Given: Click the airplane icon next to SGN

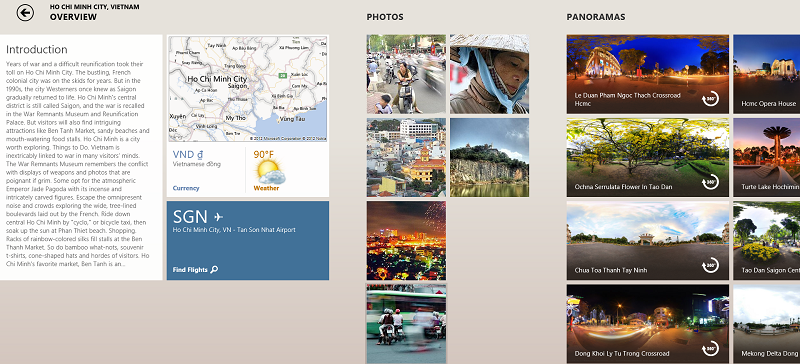Looking at the screenshot, I should tap(218, 216).
